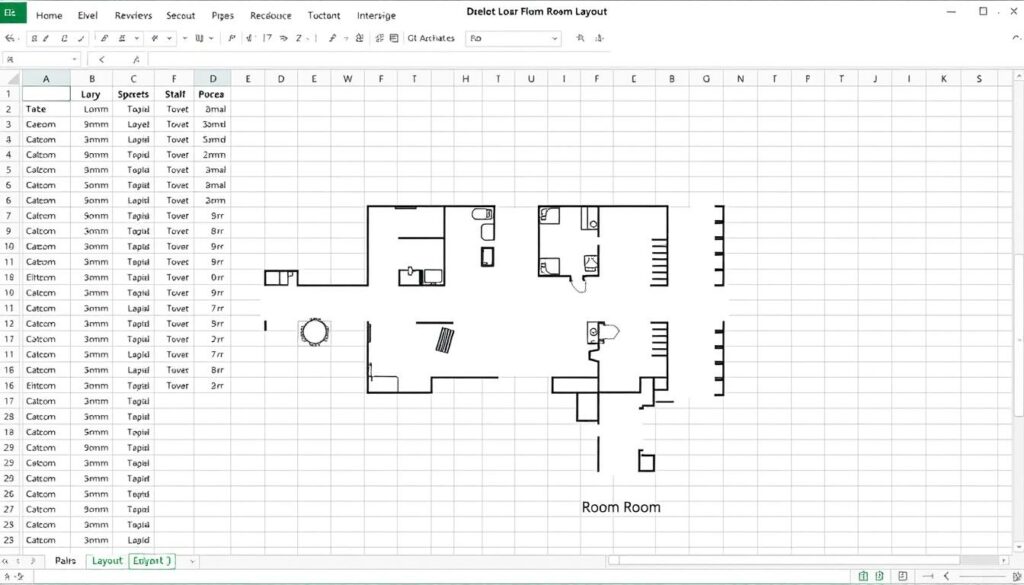Viewport: 1024px width, 585px height.
Task: Click the Select All corner box
Action: pos(10,78)
